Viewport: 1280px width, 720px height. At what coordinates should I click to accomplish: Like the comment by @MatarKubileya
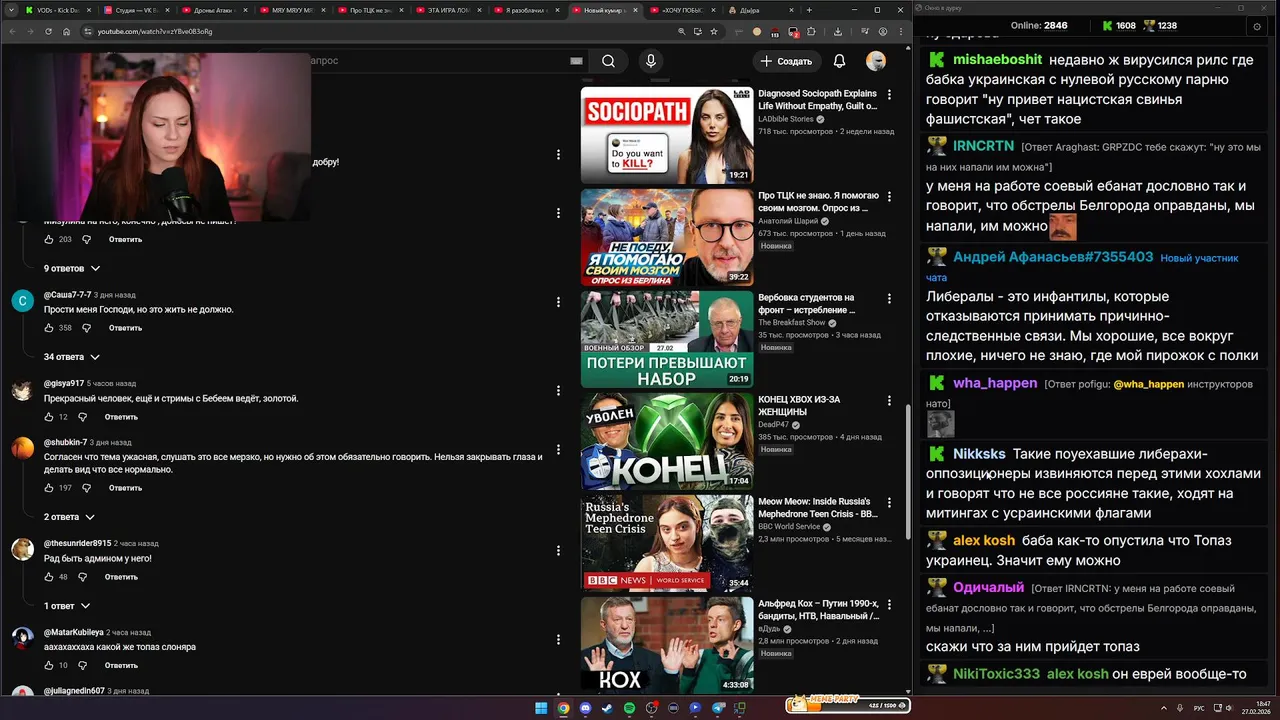click(x=49, y=665)
